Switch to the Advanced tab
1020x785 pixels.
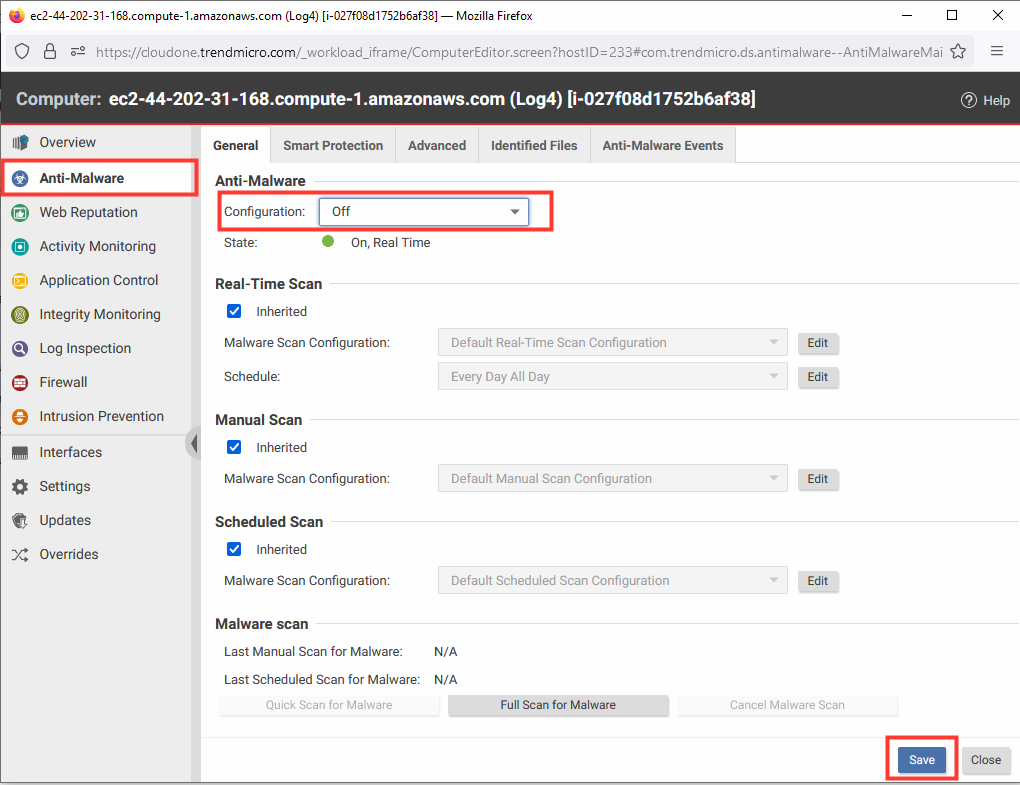click(x=437, y=146)
